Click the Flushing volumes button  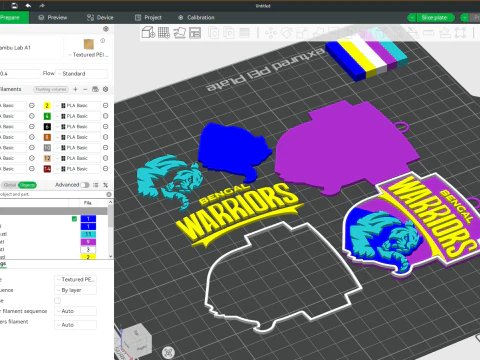(51, 89)
